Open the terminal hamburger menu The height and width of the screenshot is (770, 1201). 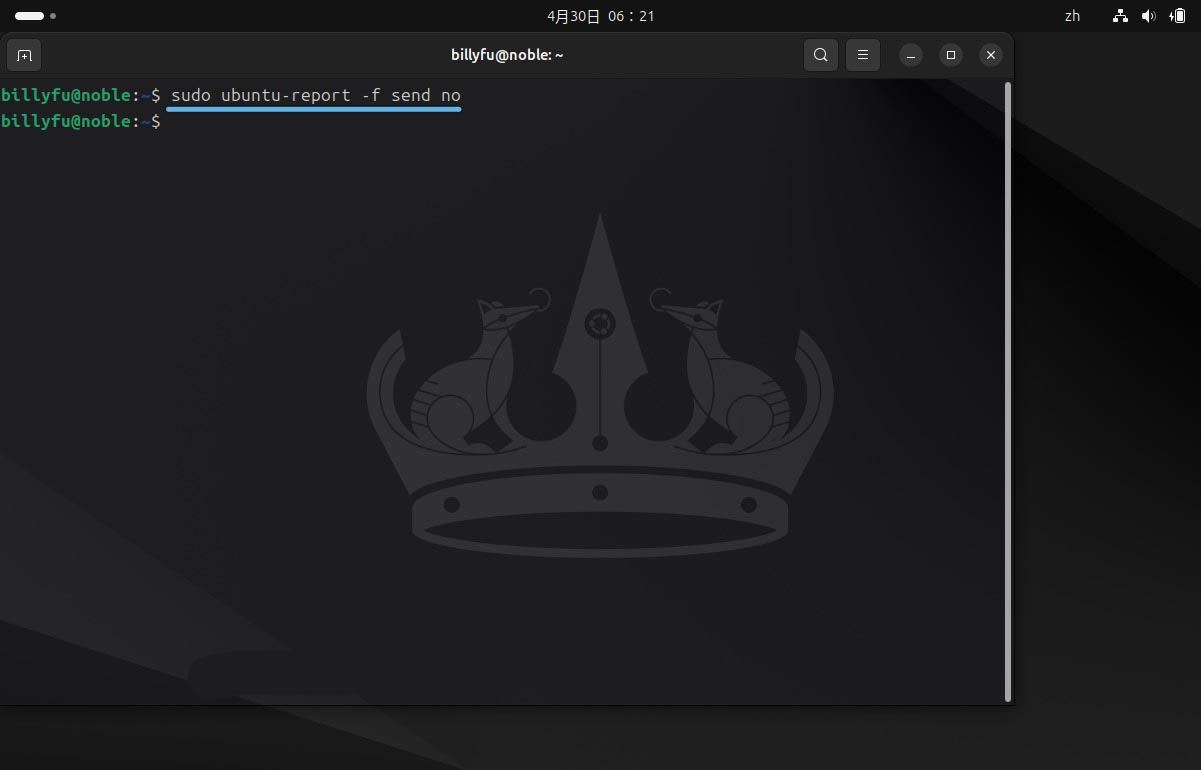click(862, 55)
